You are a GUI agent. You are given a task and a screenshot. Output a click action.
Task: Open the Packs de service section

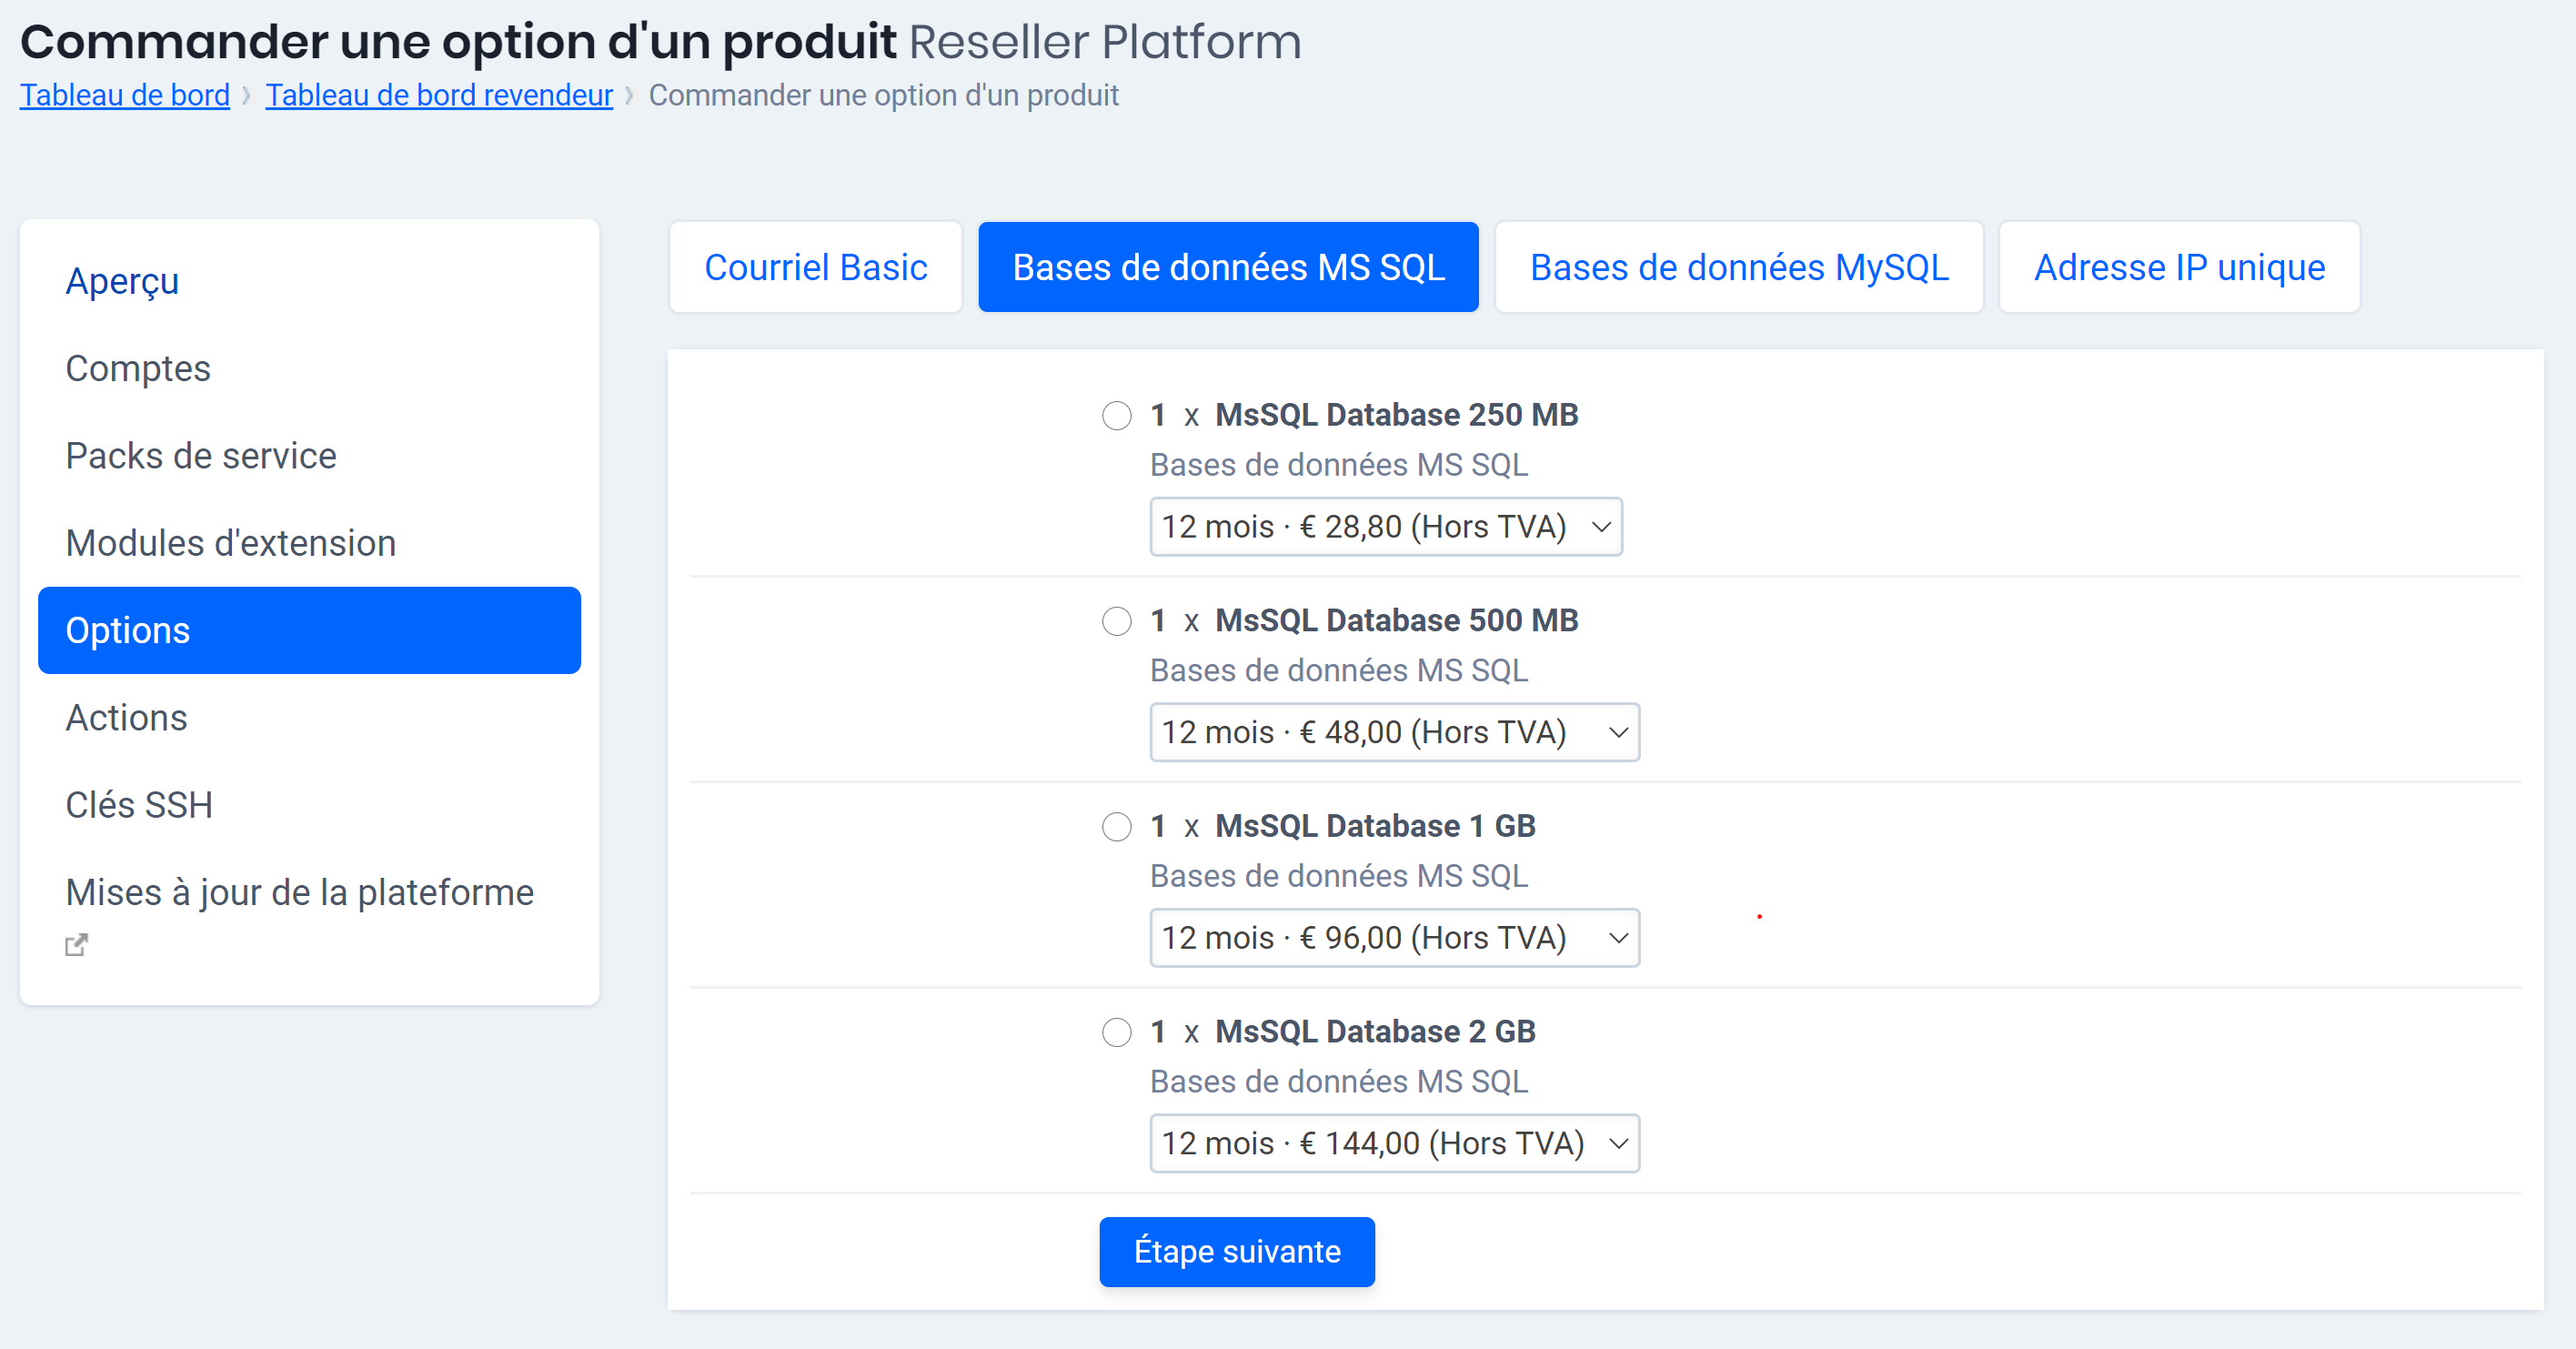coord(201,455)
